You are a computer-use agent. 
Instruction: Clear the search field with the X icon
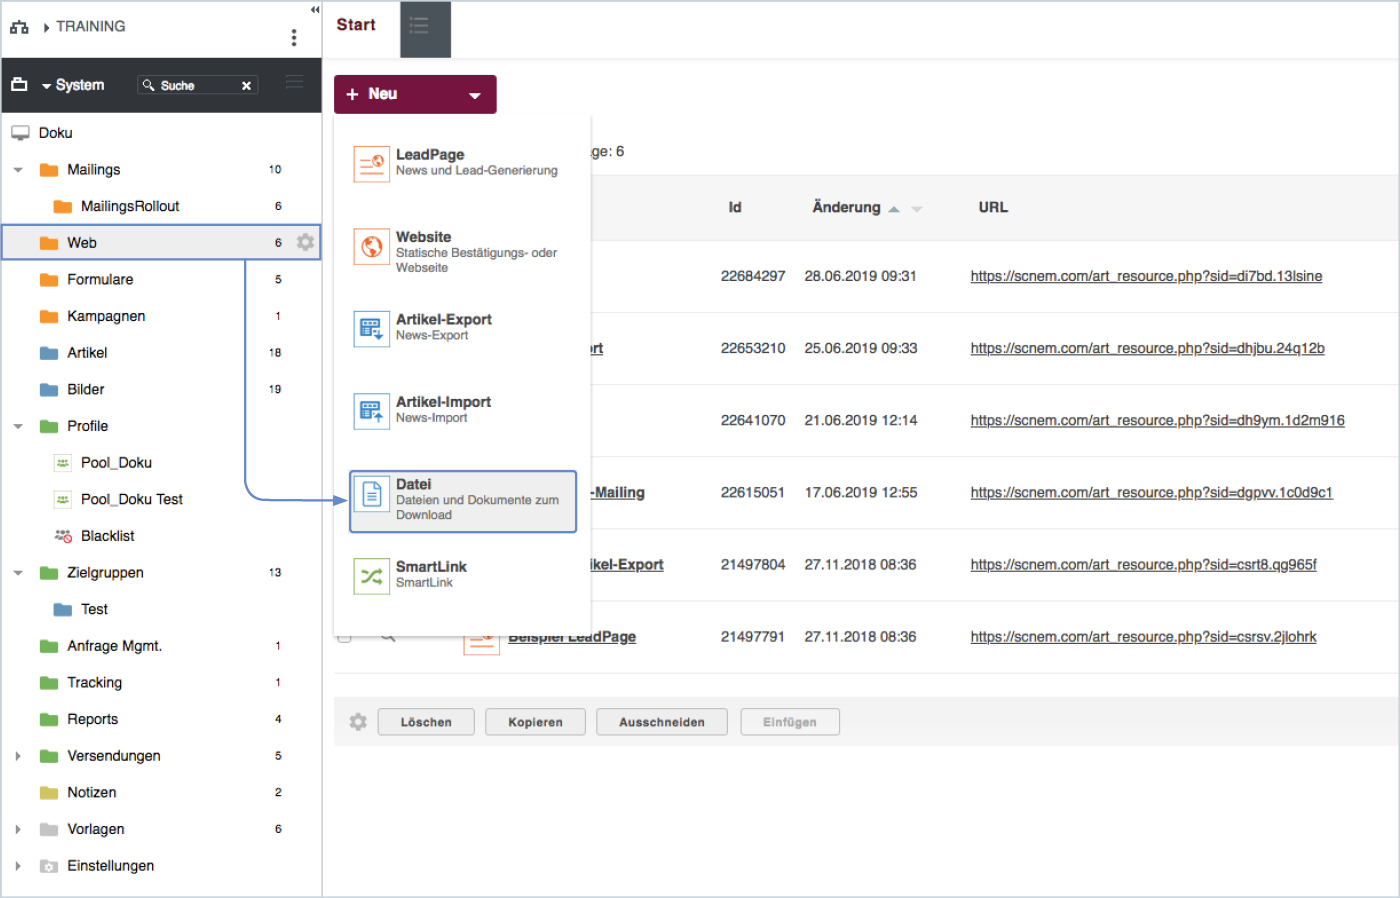246,86
